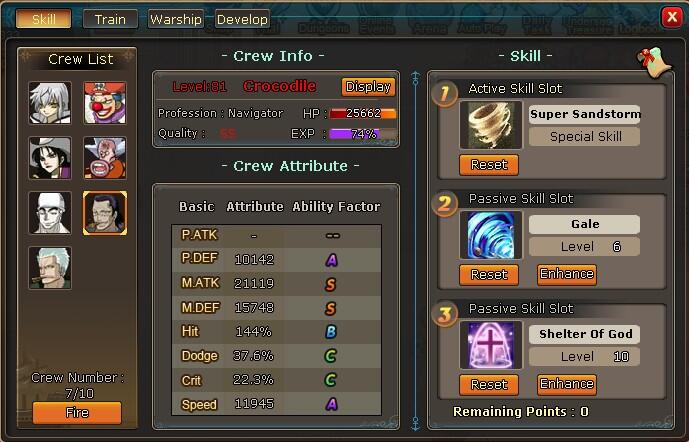Select the black-haired woman in white hat portrait
The image size is (689, 442).
pos(50,158)
